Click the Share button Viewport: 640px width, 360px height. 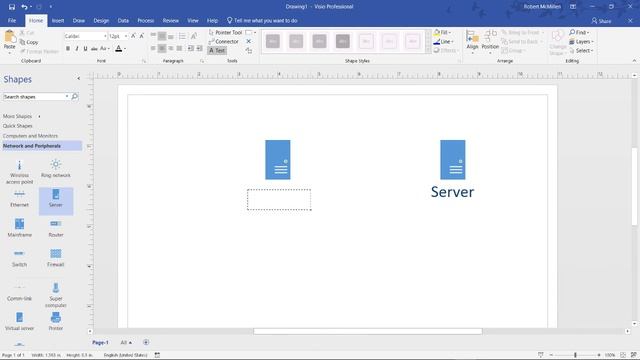601,20
